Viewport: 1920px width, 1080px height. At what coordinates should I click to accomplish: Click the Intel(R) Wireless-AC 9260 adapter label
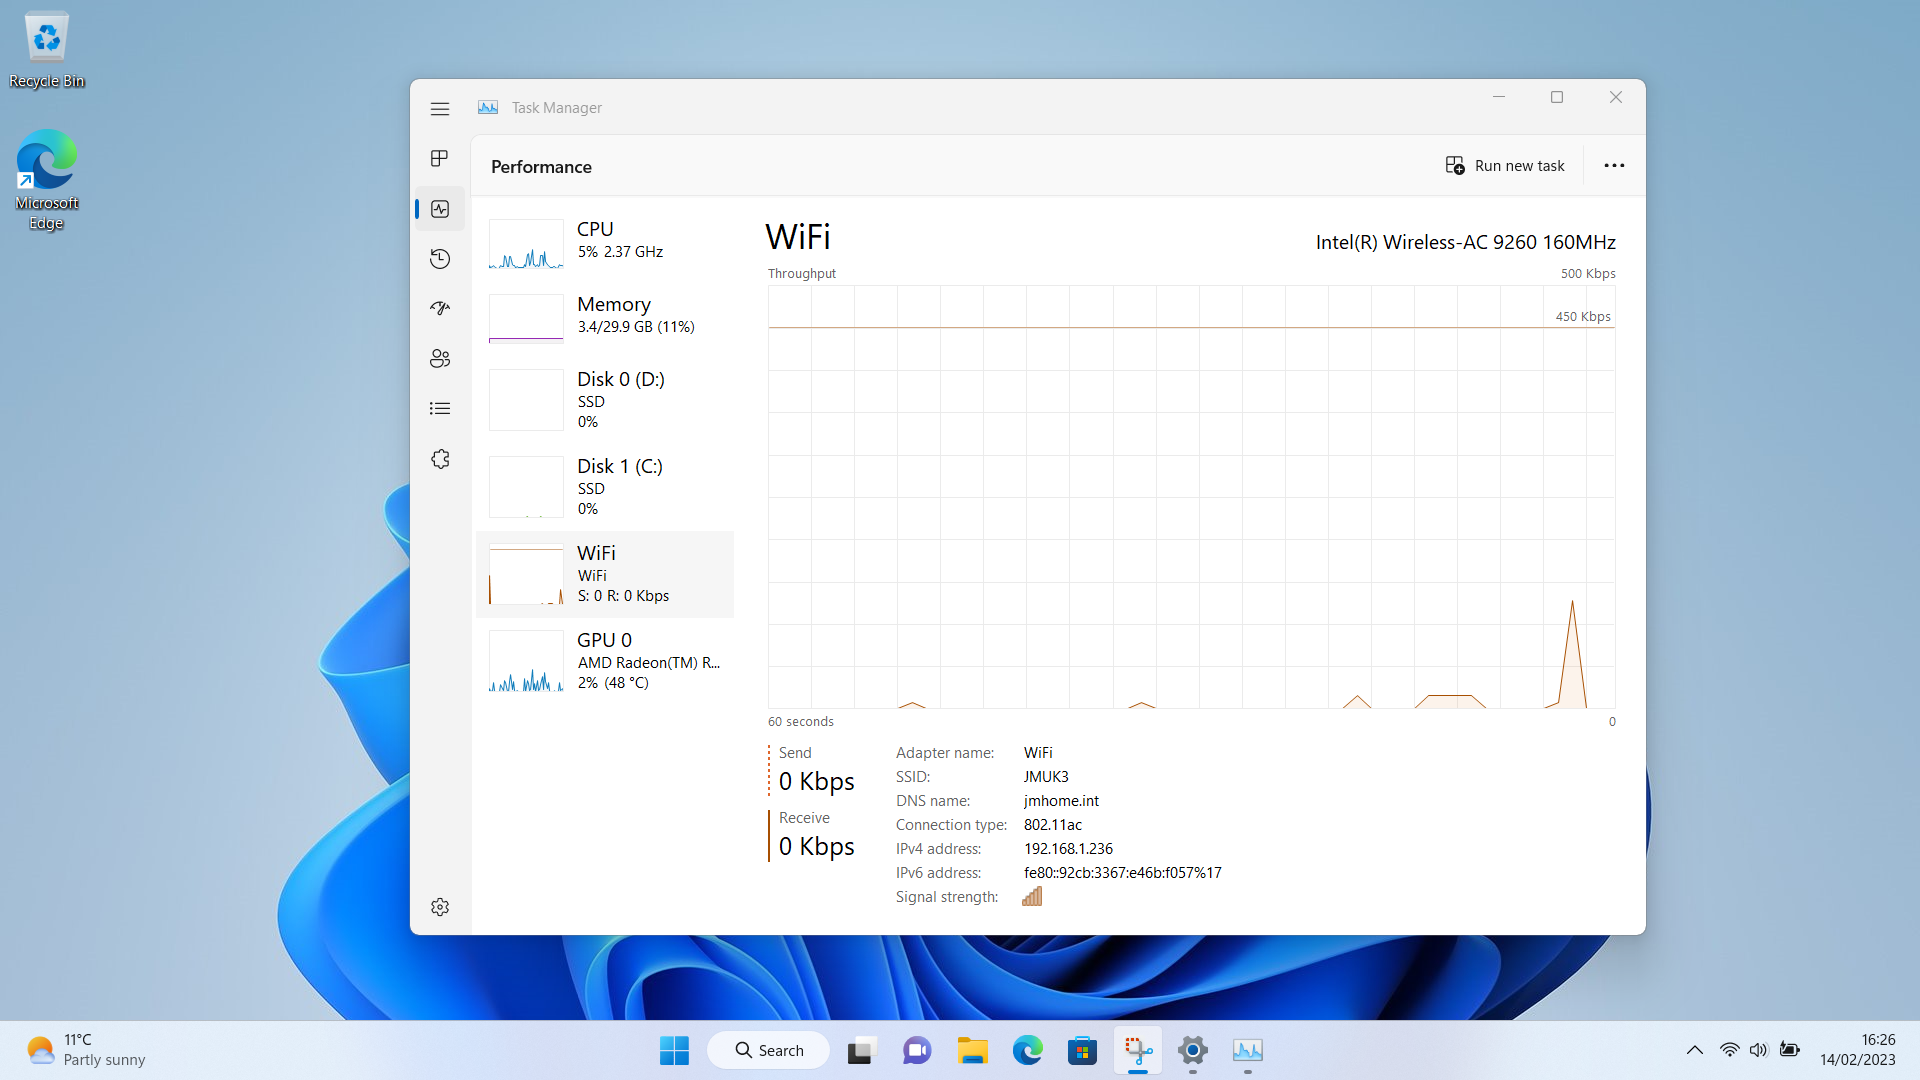1465,242
